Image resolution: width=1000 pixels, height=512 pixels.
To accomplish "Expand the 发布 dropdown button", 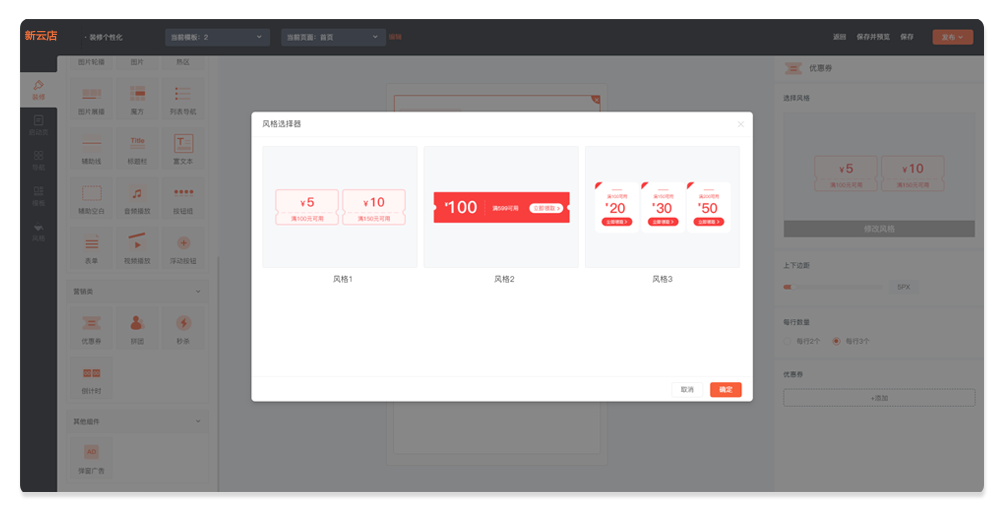I will pos(952,37).
